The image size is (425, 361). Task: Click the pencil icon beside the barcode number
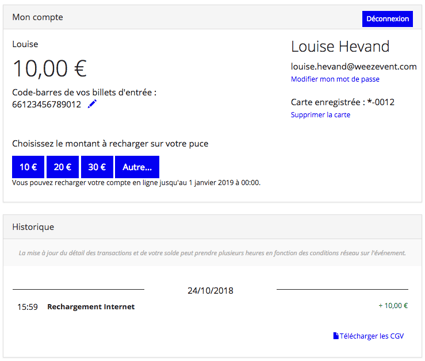coord(92,104)
